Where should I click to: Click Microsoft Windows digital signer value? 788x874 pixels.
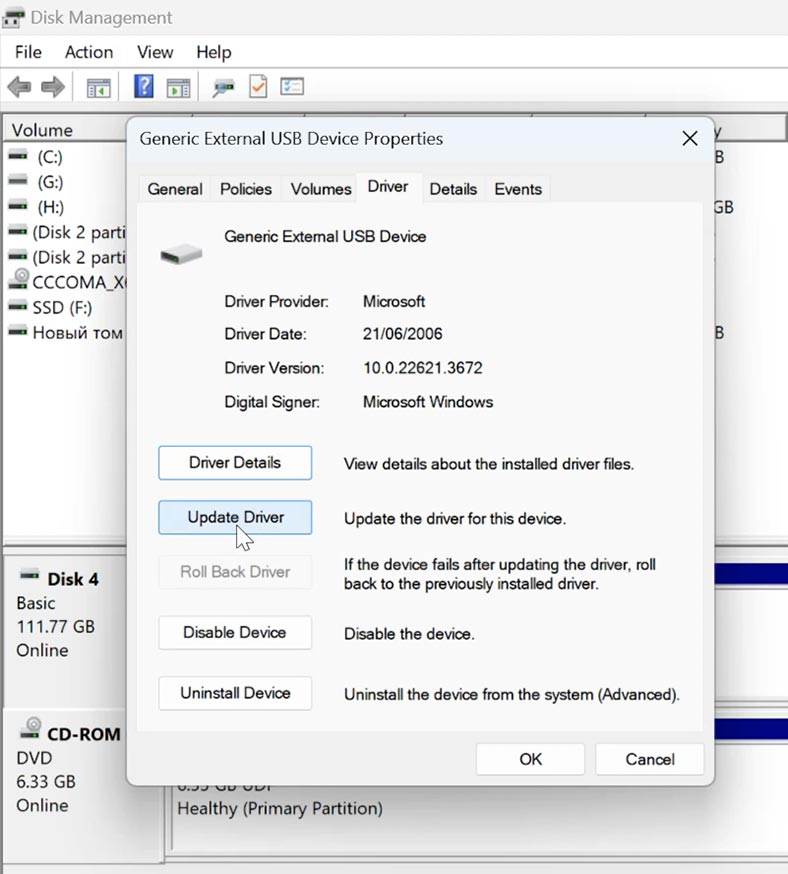coord(428,402)
